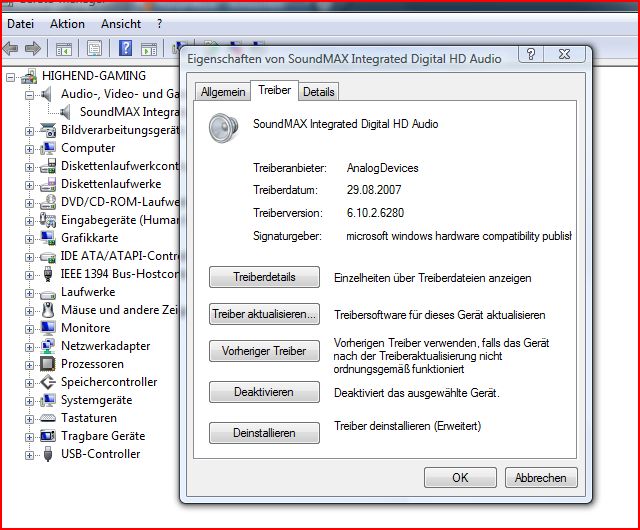Viewport: 640px width, 530px height.
Task: Click the Netzwerkadapter network icon
Action: [x=48, y=346]
